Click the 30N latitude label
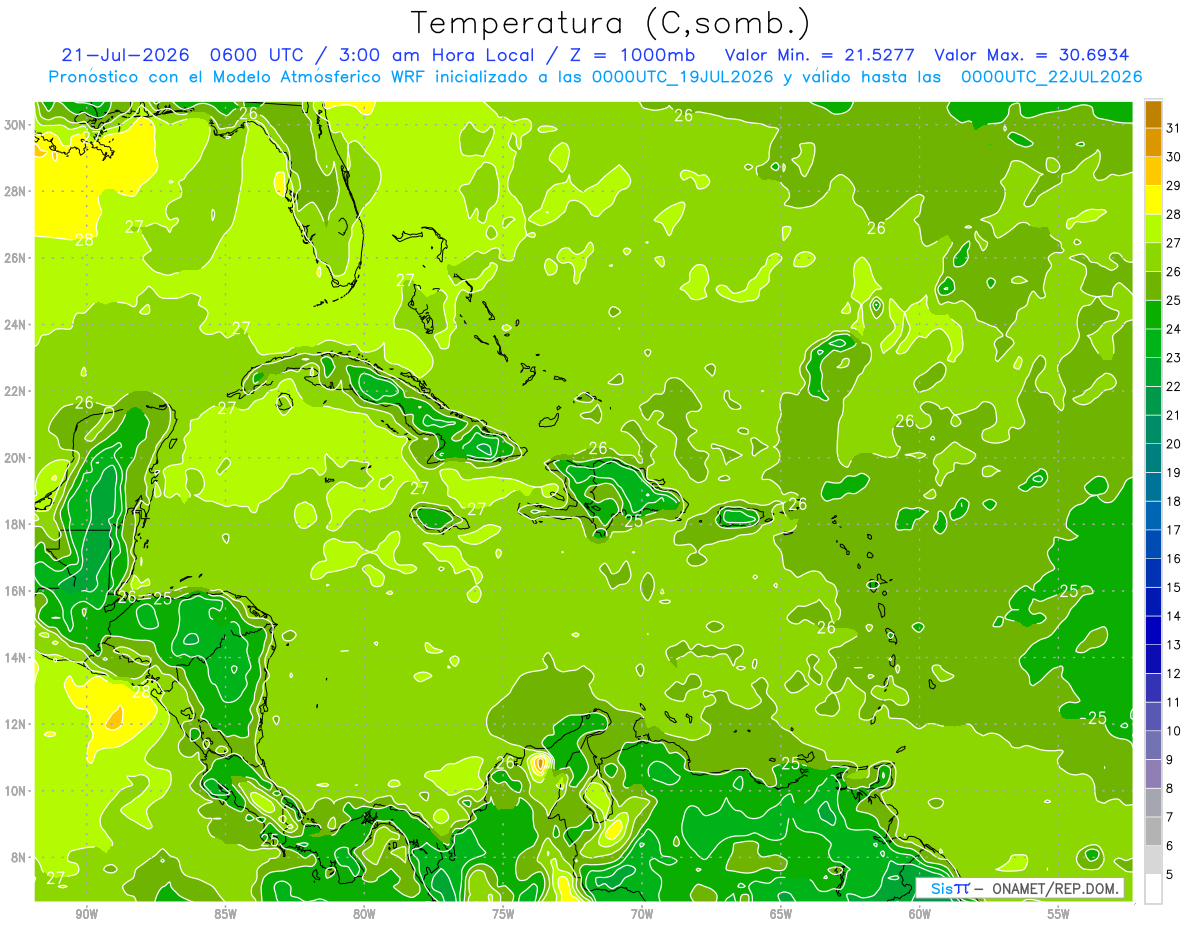The height and width of the screenshot is (927, 1200). [x=16, y=125]
